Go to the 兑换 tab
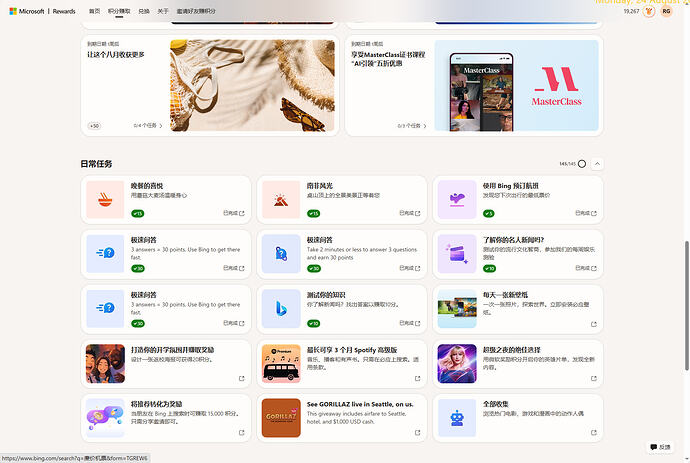Viewport: 690px width, 463px height. 144,11
